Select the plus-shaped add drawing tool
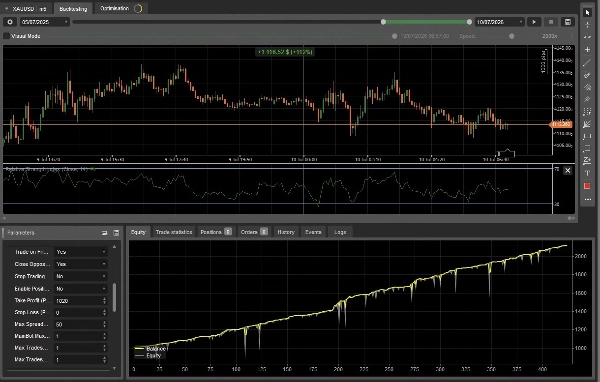This screenshot has width=600, height=382. pyautogui.click(x=587, y=49)
